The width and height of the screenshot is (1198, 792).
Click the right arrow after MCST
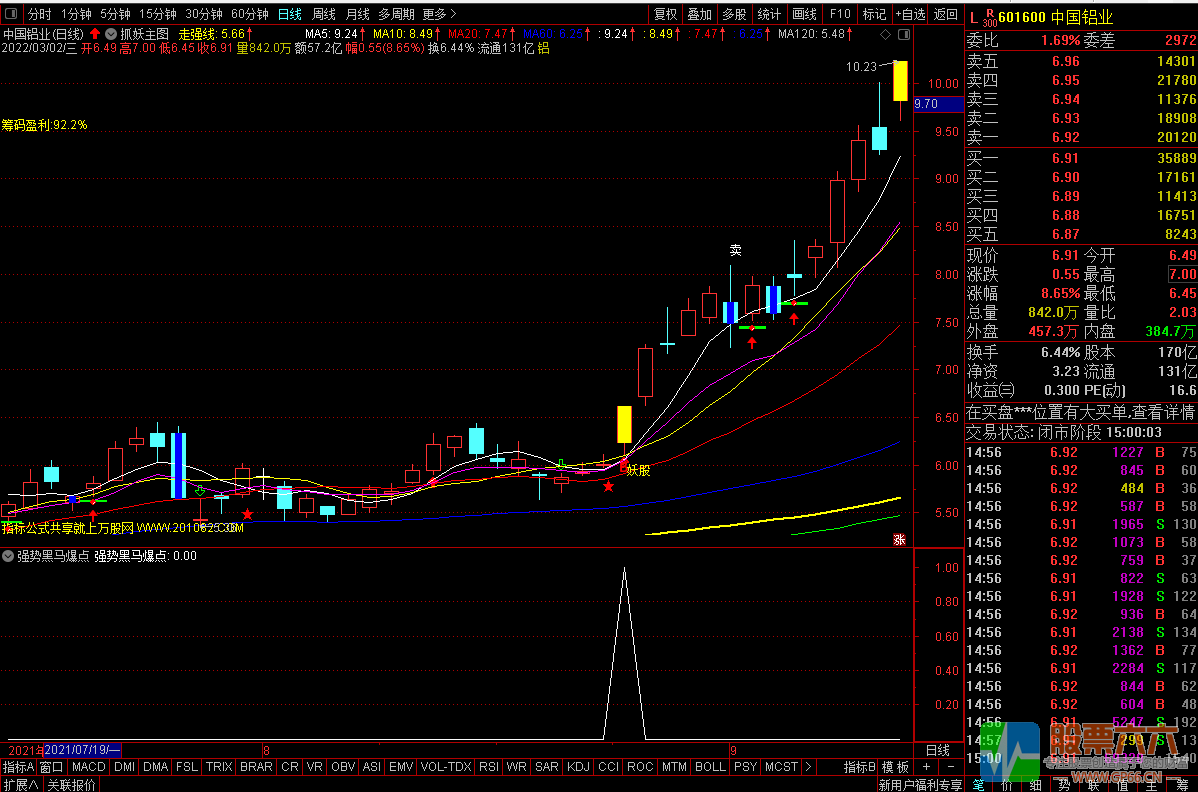tap(808, 767)
